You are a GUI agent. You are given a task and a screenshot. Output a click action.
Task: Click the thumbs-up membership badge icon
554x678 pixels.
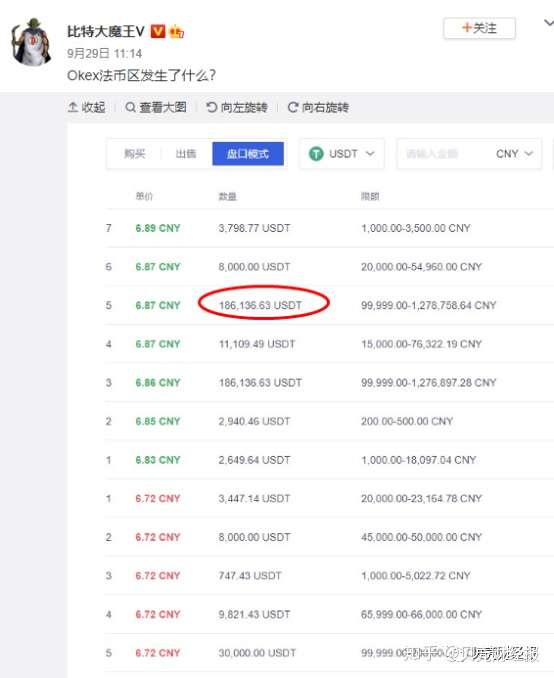coord(176,32)
